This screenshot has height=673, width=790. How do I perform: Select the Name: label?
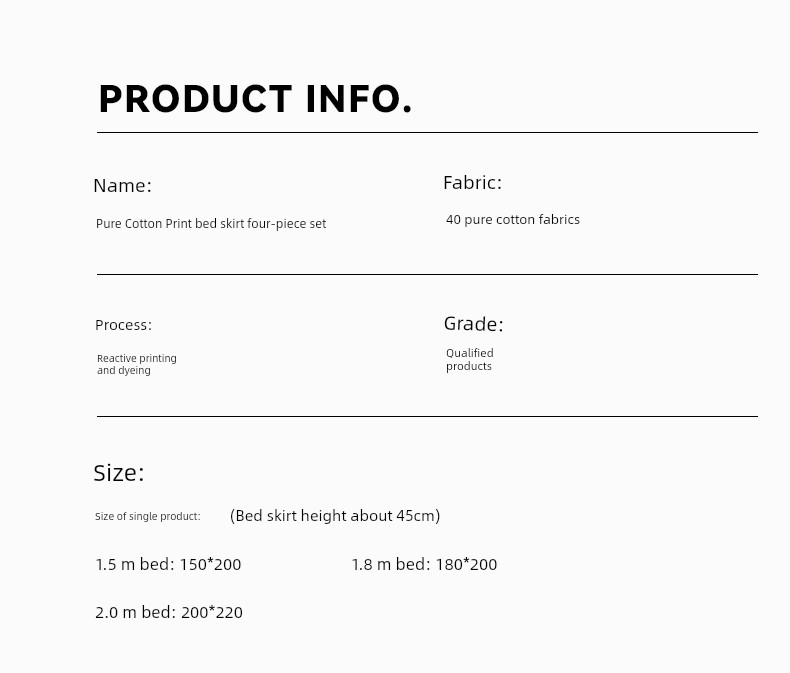pyautogui.click(x=122, y=185)
